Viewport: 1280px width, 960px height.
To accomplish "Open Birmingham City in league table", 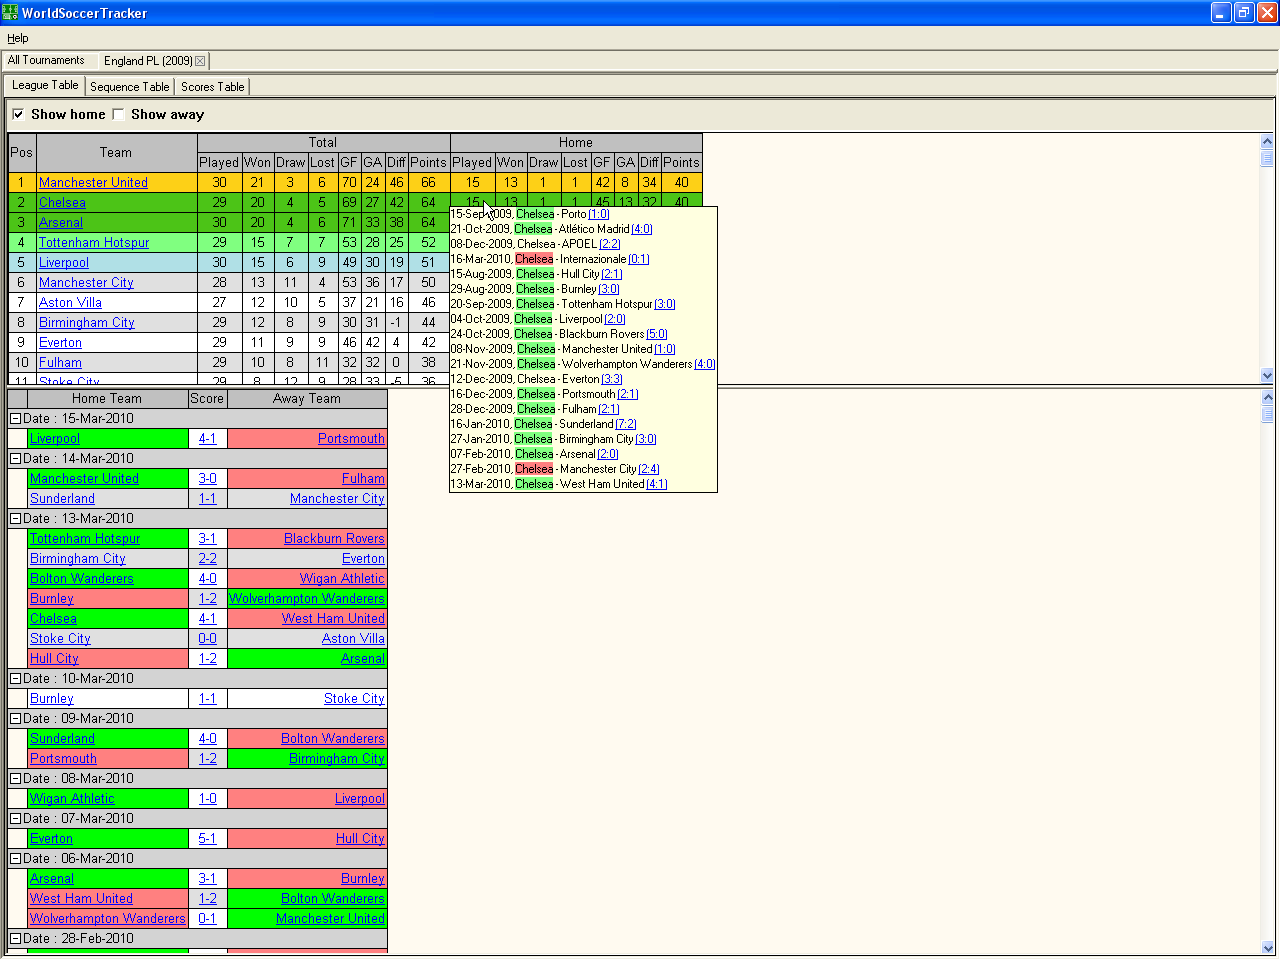I will pyautogui.click(x=87, y=323).
